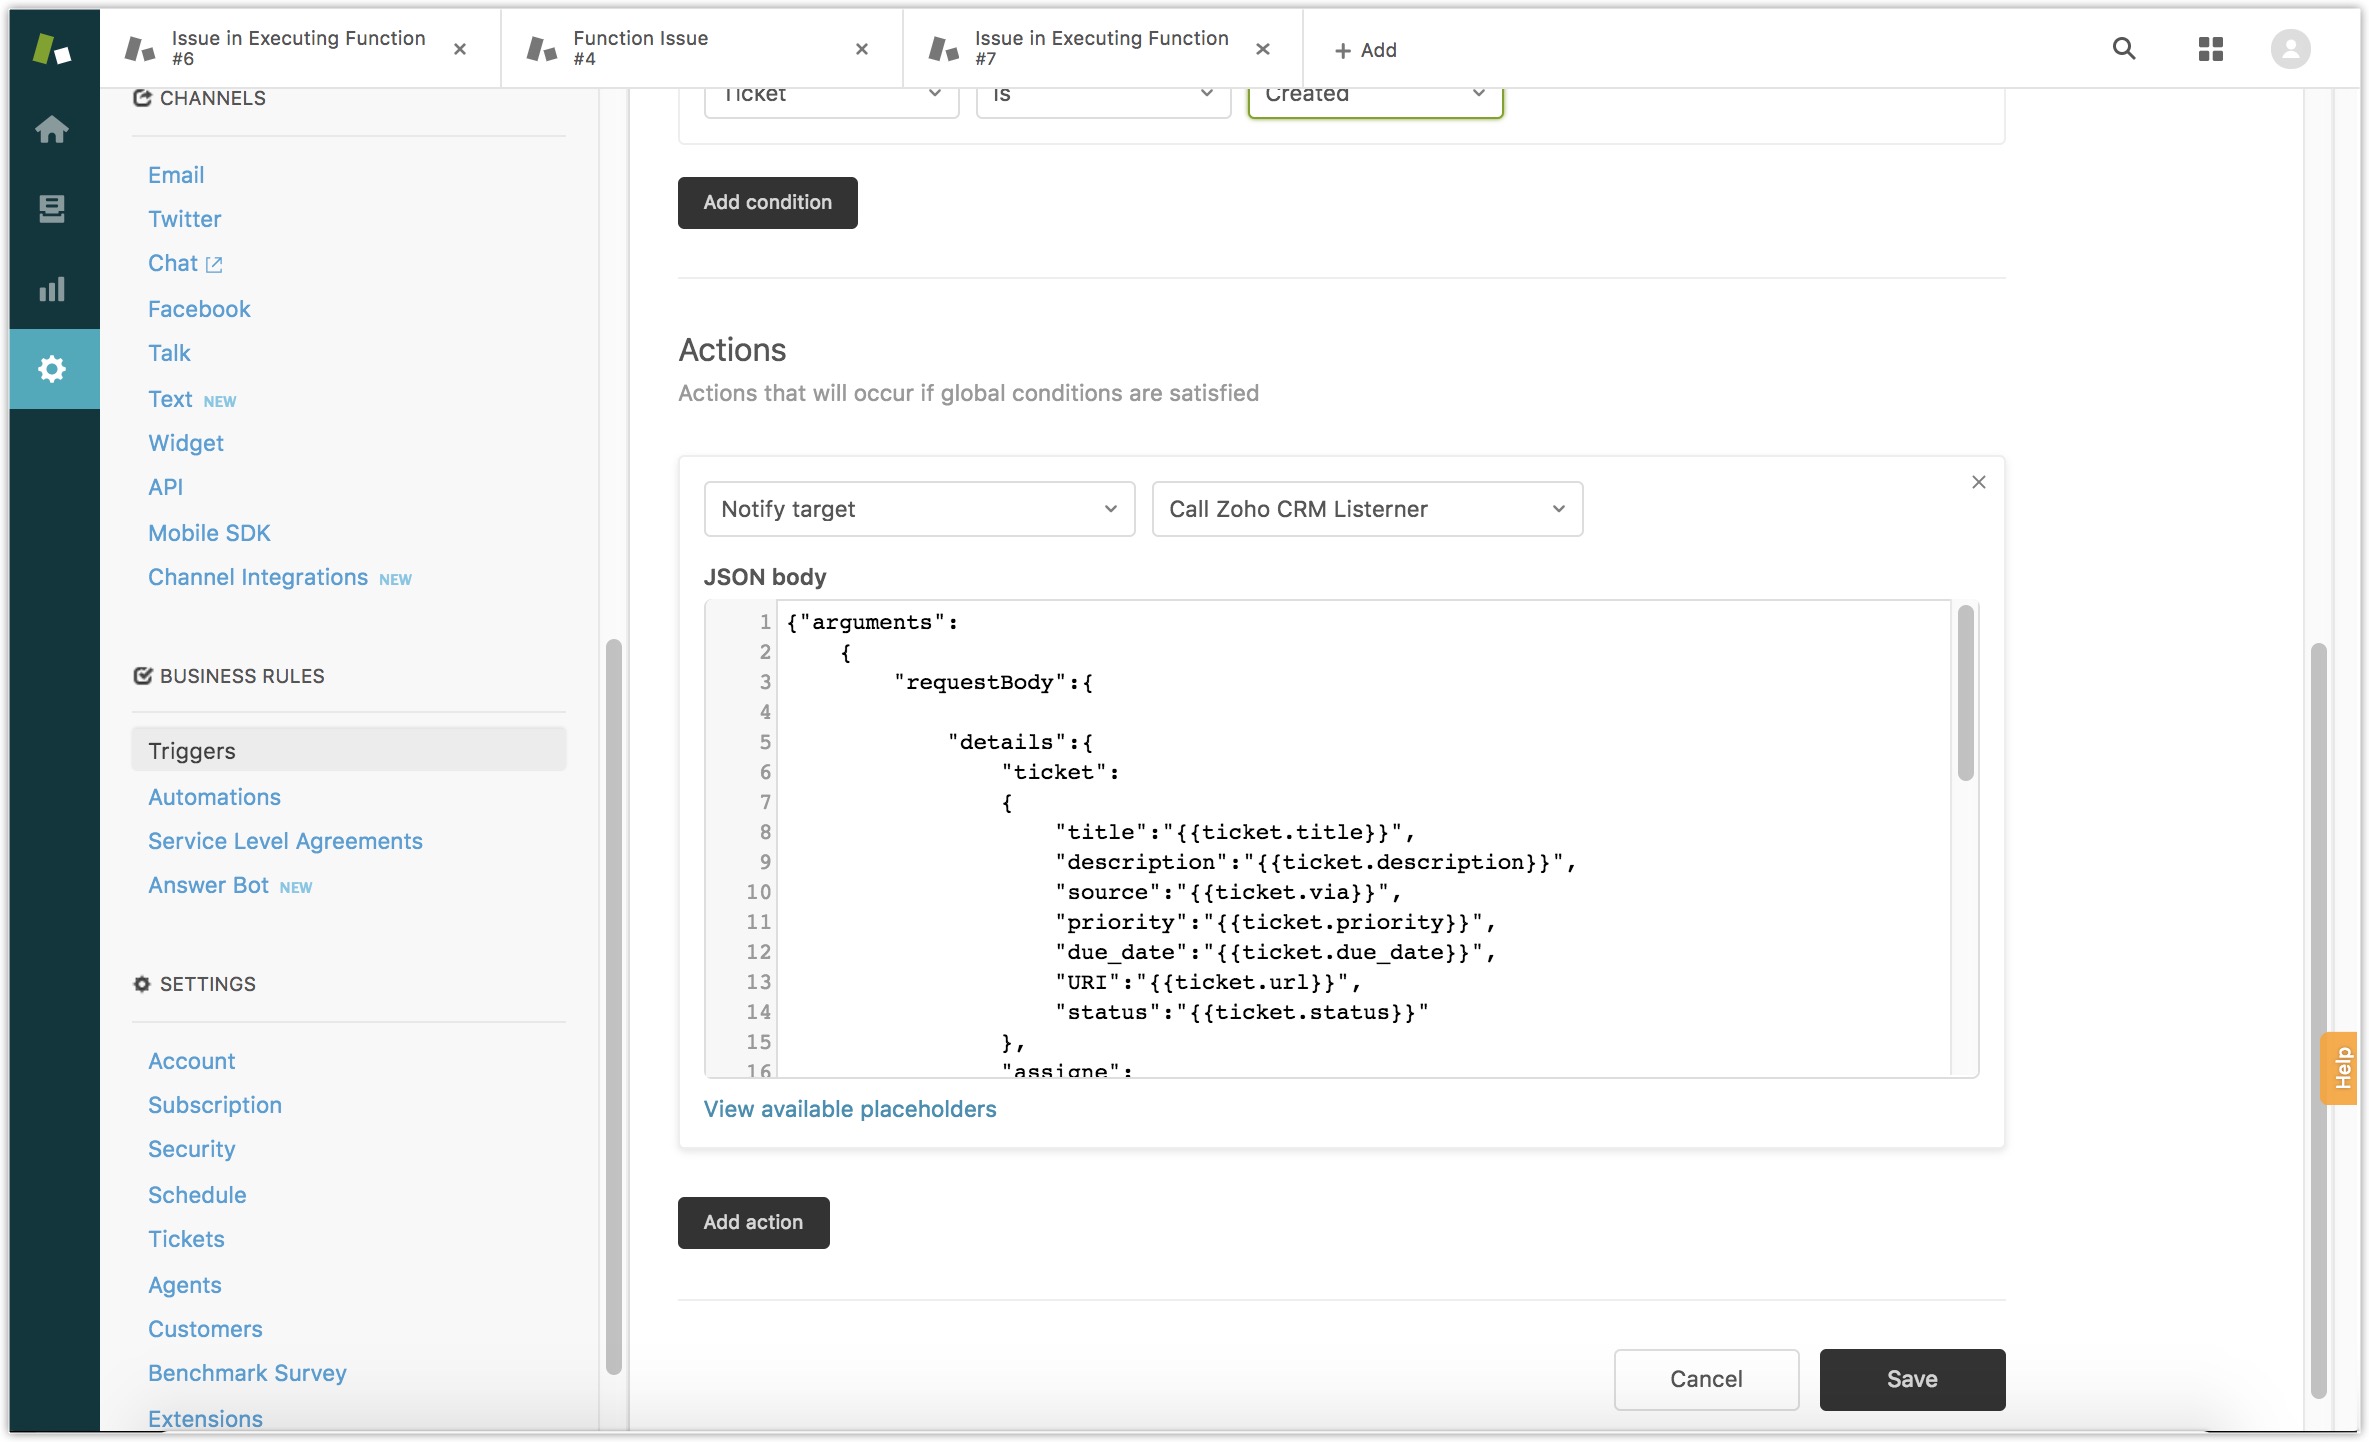
Task: Add a new ticket tab
Action: point(1365,50)
